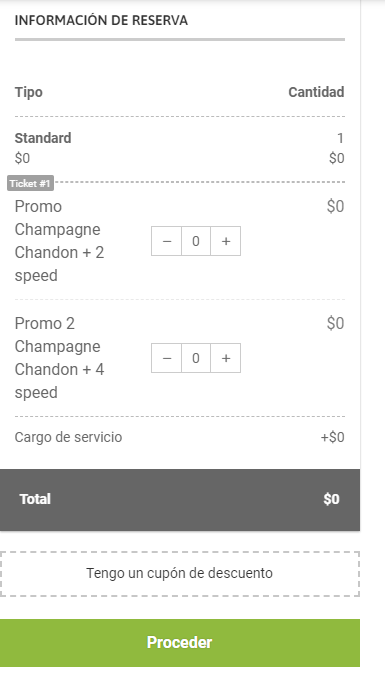This screenshot has width=385, height=680.
Task: Click the green Proceder button
Action: click(x=180, y=643)
